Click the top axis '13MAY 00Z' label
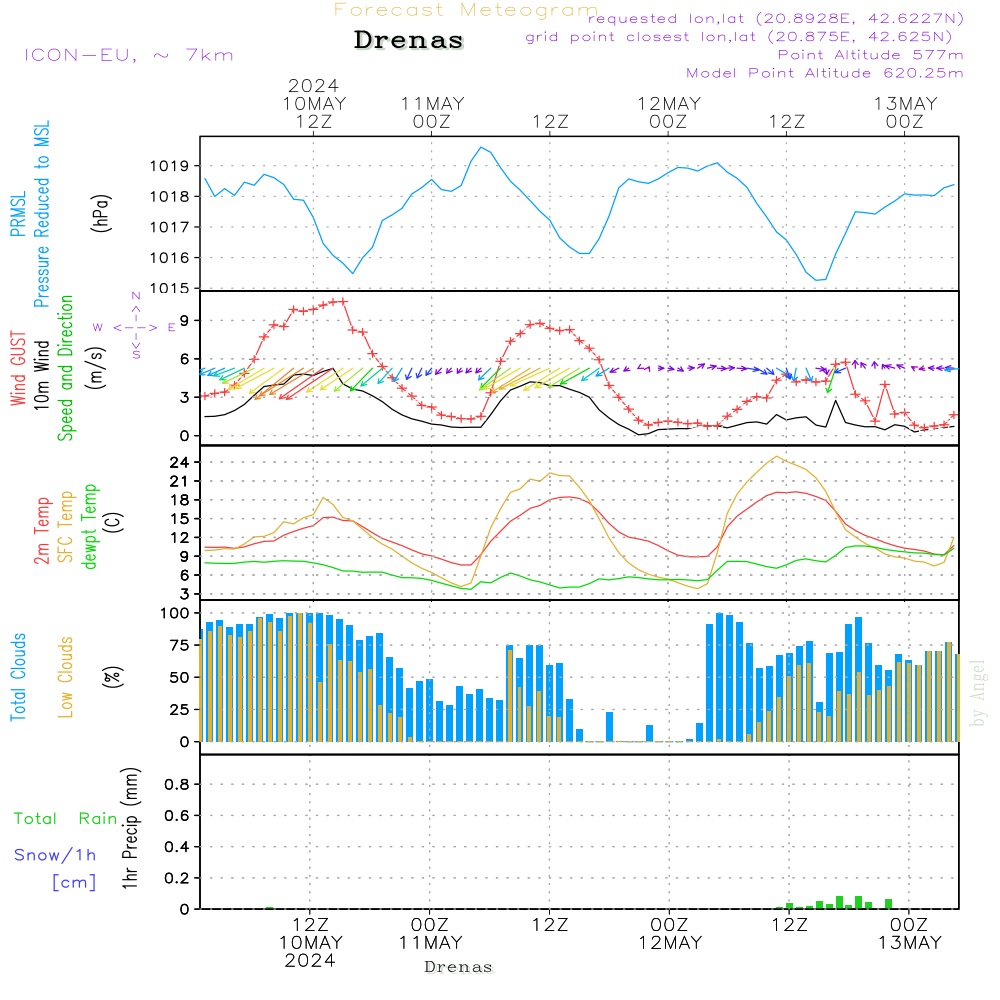Image resolution: width=1000 pixels, height=1000 pixels. click(x=906, y=112)
